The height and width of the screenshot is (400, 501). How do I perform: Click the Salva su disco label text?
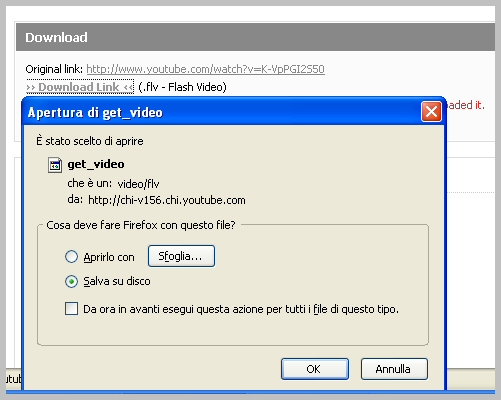click(117, 281)
